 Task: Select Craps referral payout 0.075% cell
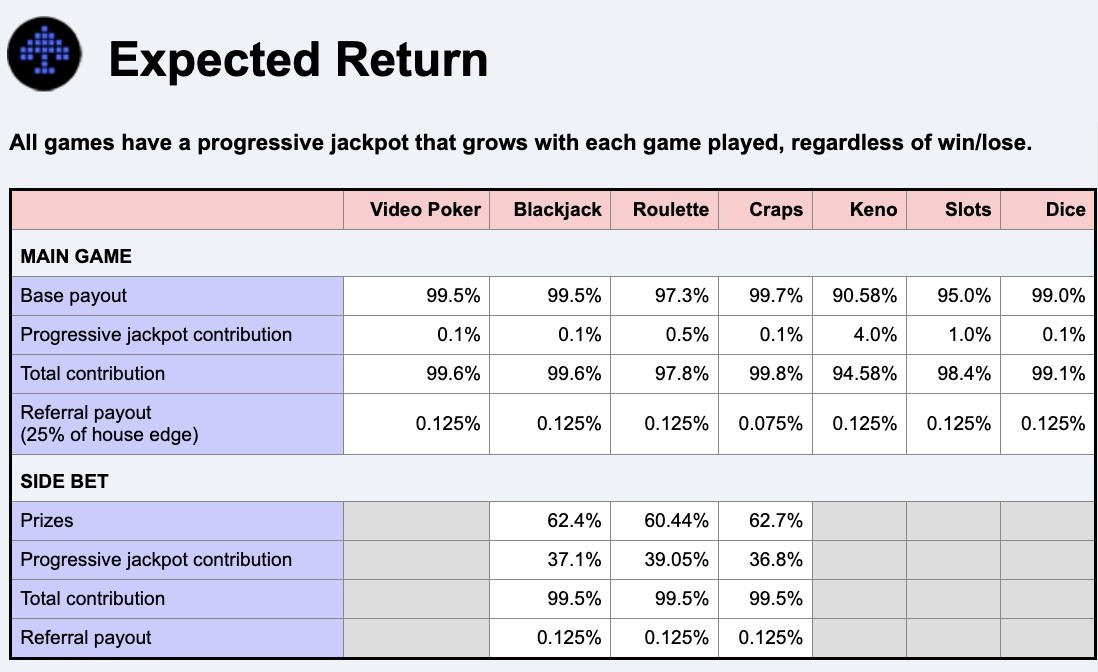[x=765, y=424]
